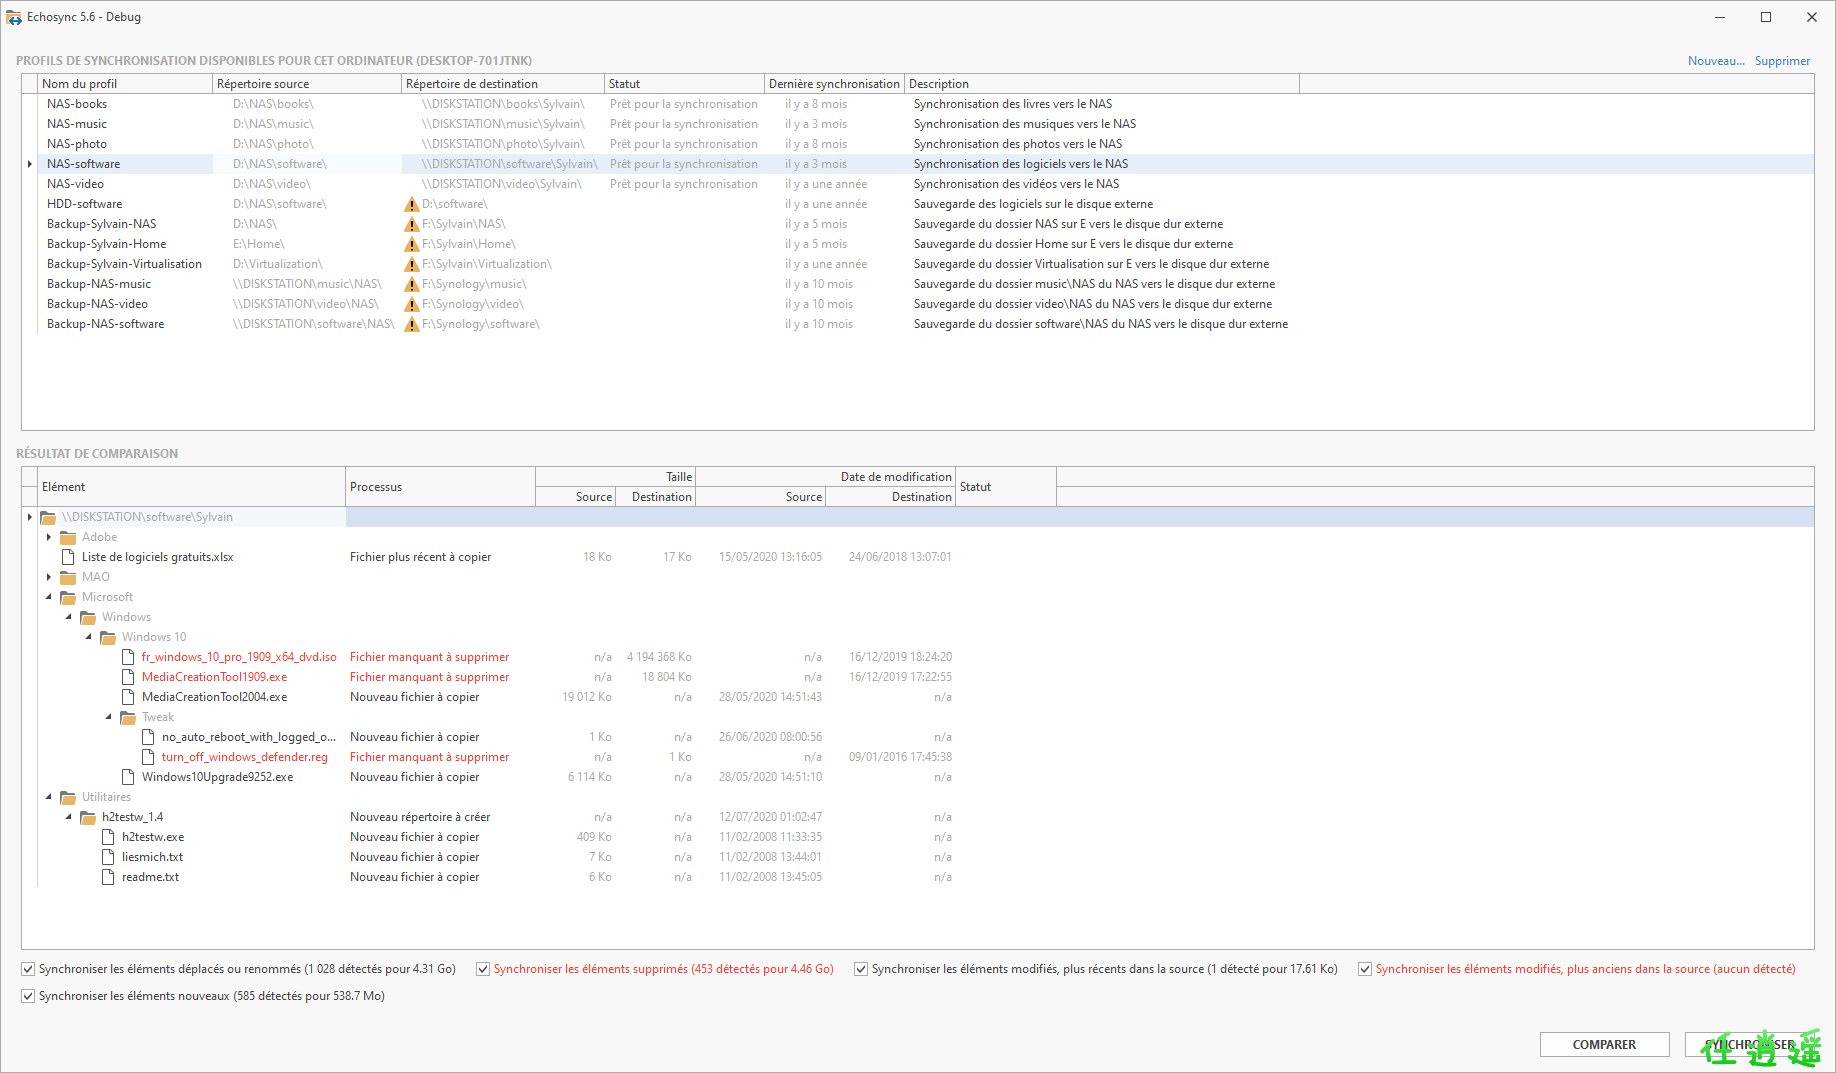Collapse the Utilitaires folder node
The width and height of the screenshot is (1836, 1073).
(49, 797)
